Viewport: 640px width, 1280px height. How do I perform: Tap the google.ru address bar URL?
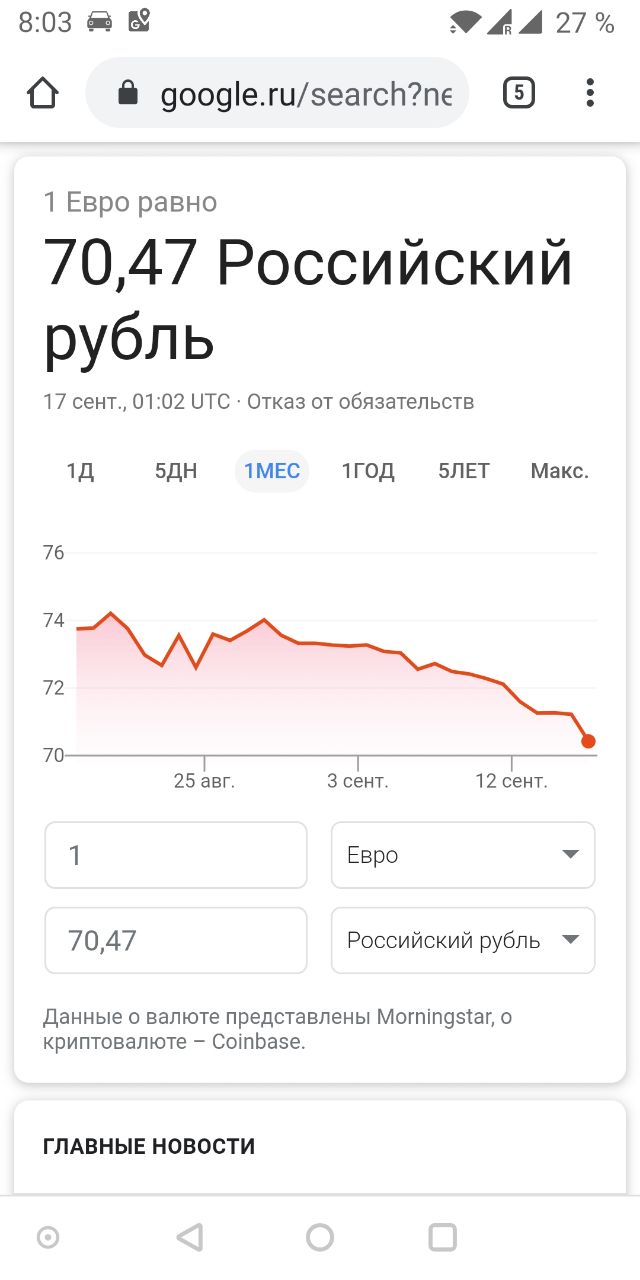(306, 94)
